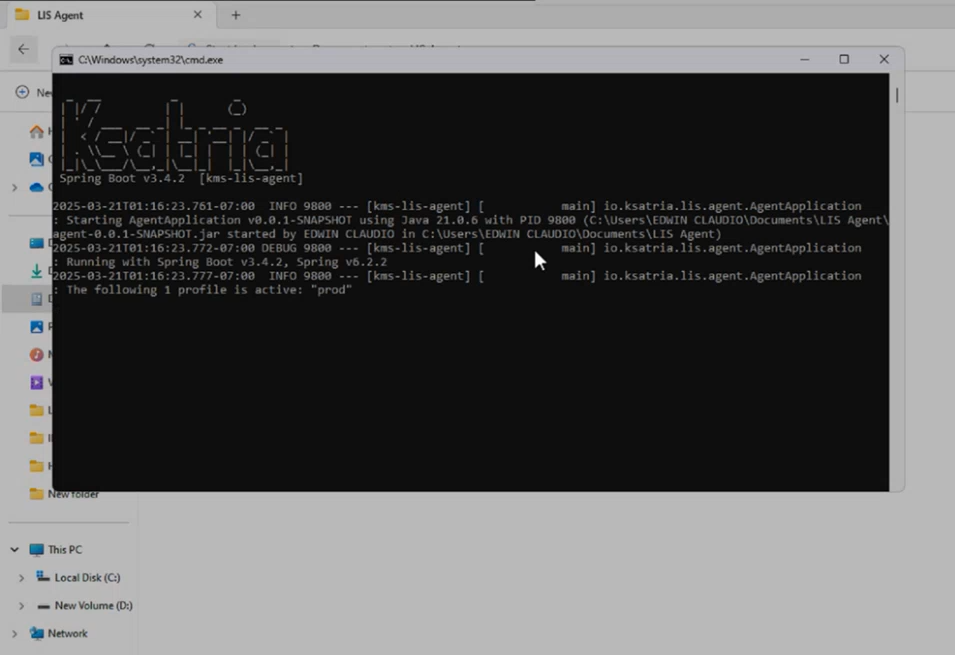Select the OneDrive cloud icon in sidebar

point(37,187)
